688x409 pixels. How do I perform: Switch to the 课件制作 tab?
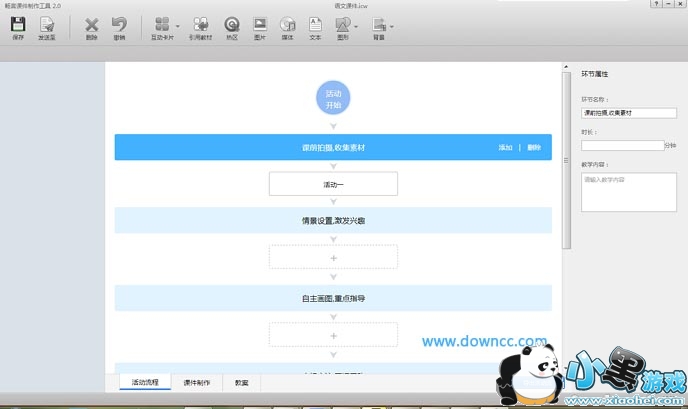[x=196, y=382]
